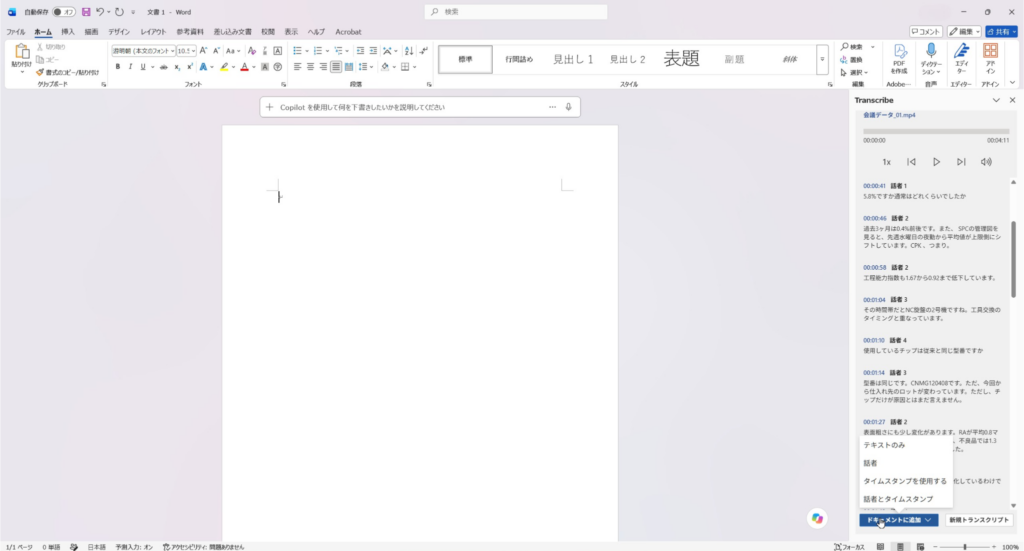Increase font size with the larger A icon

pos(203,50)
